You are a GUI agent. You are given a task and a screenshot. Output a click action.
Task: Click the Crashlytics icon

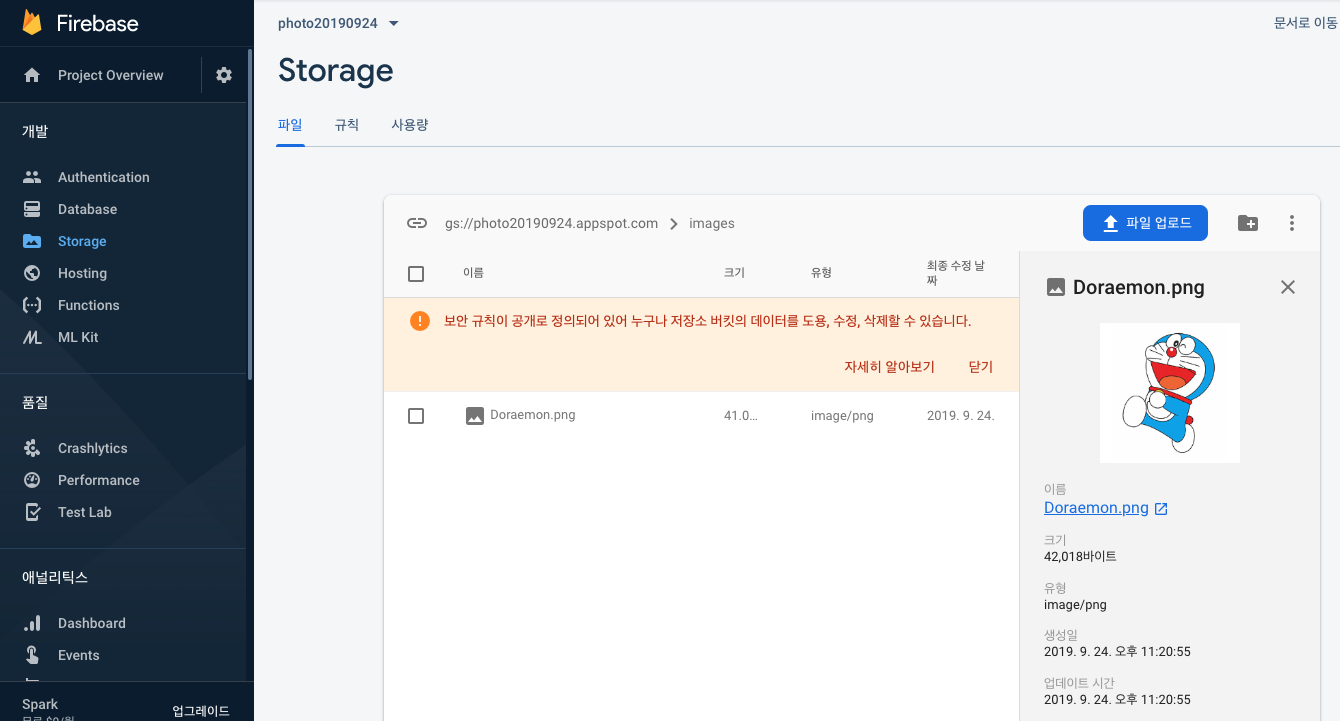point(32,448)
